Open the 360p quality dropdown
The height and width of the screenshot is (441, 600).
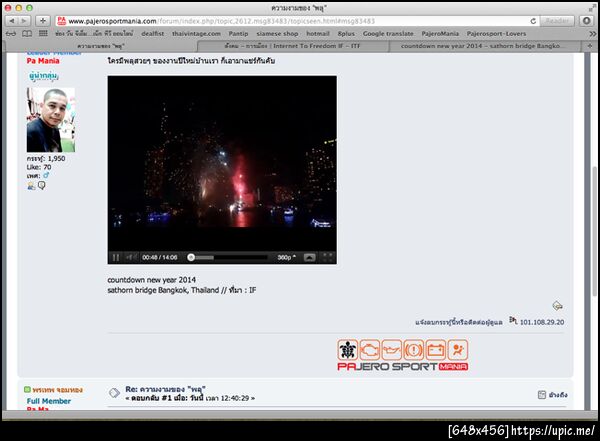(x=287, y=257)
